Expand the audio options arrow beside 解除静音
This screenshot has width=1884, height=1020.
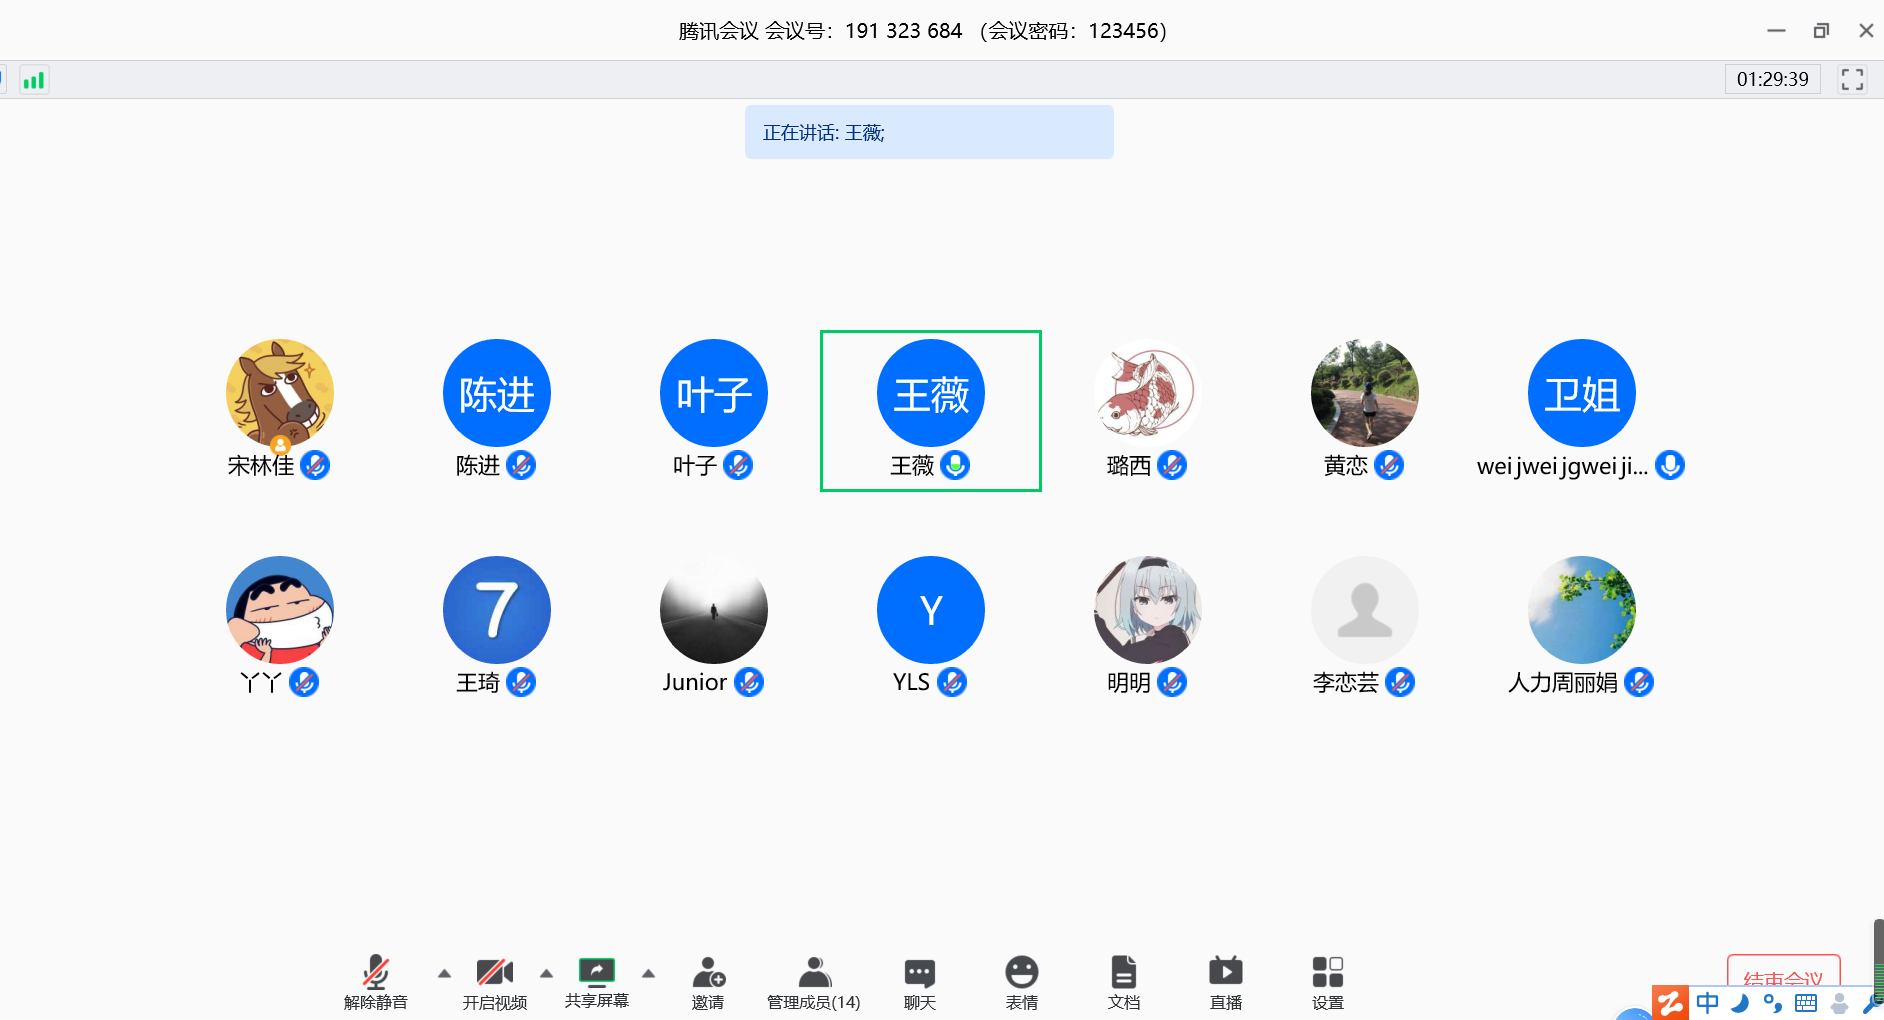444,972
